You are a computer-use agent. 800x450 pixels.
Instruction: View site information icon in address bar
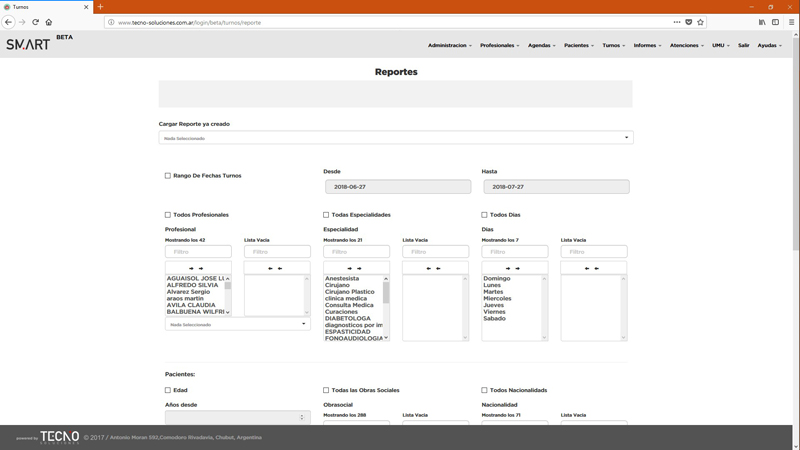coord(111,22)
